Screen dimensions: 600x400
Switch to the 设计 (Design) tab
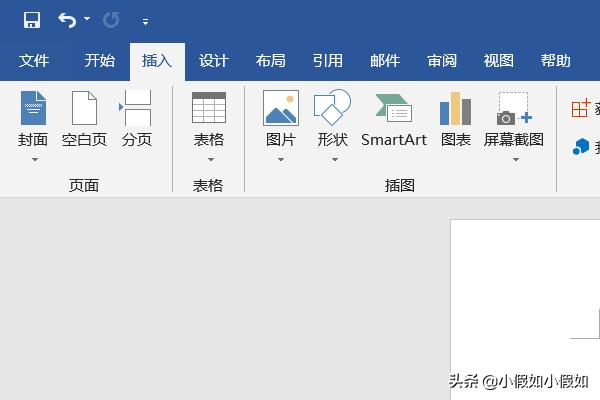click(214, 60)
